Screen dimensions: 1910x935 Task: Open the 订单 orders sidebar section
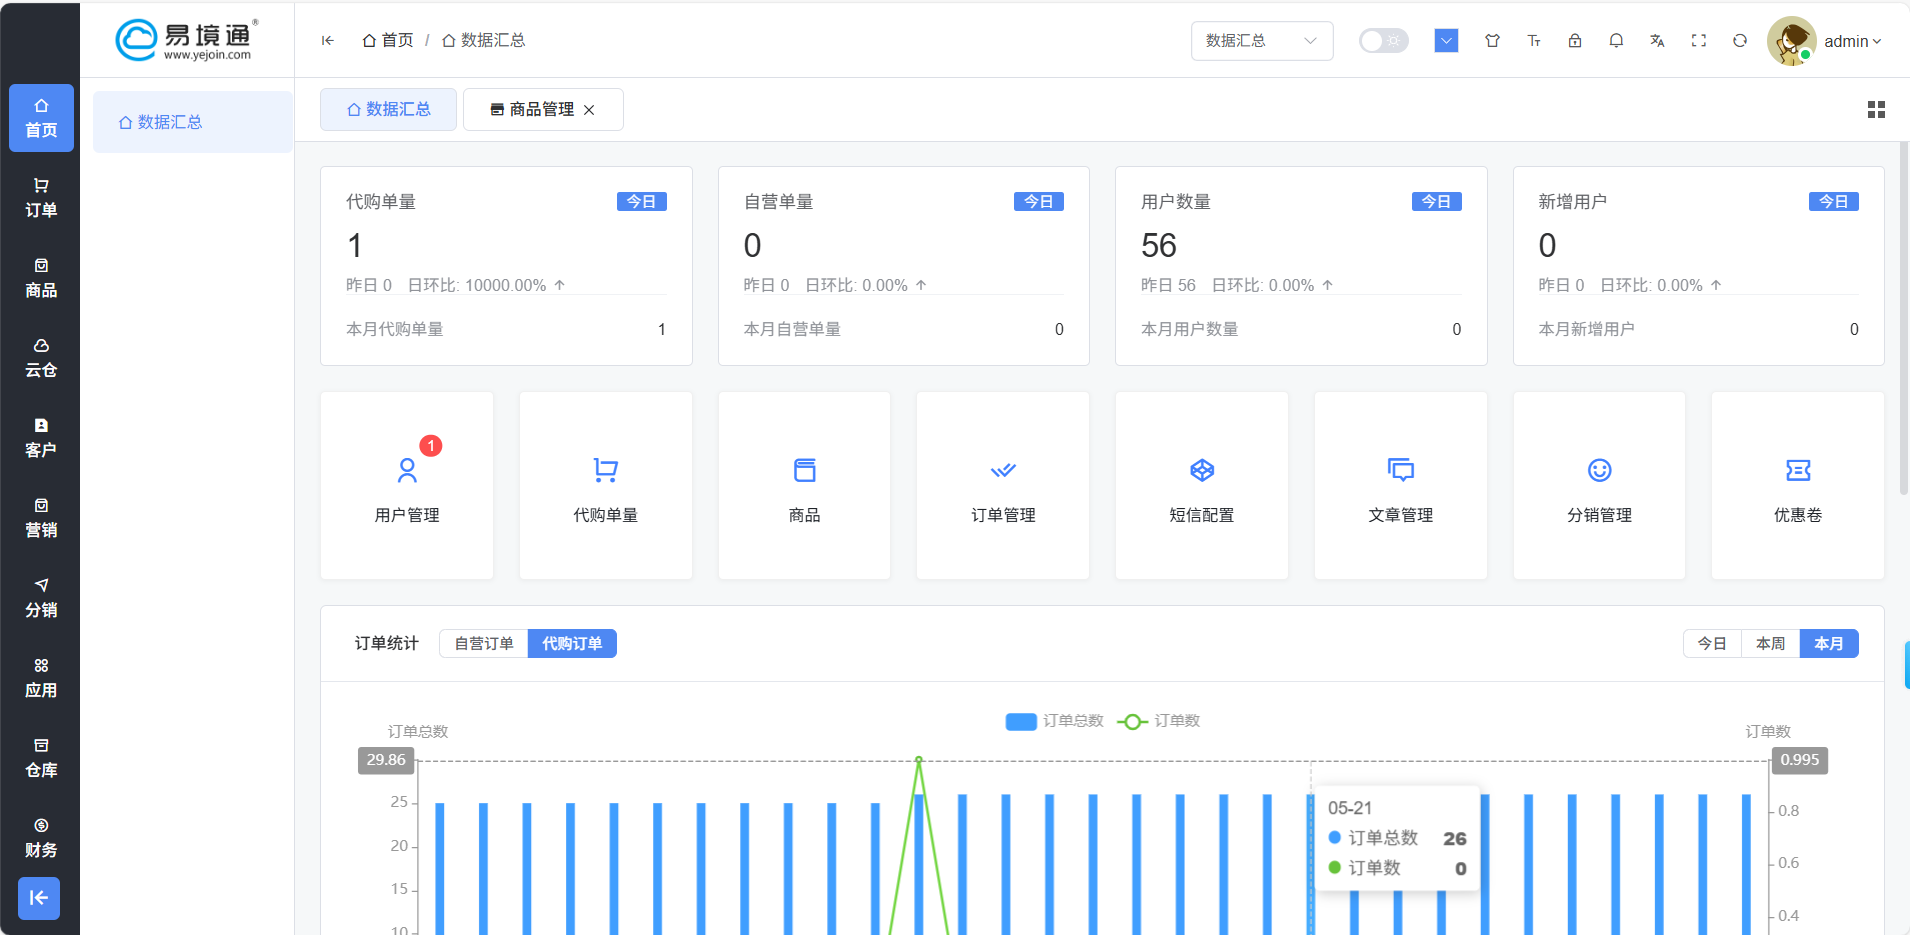tap(41, 198)
